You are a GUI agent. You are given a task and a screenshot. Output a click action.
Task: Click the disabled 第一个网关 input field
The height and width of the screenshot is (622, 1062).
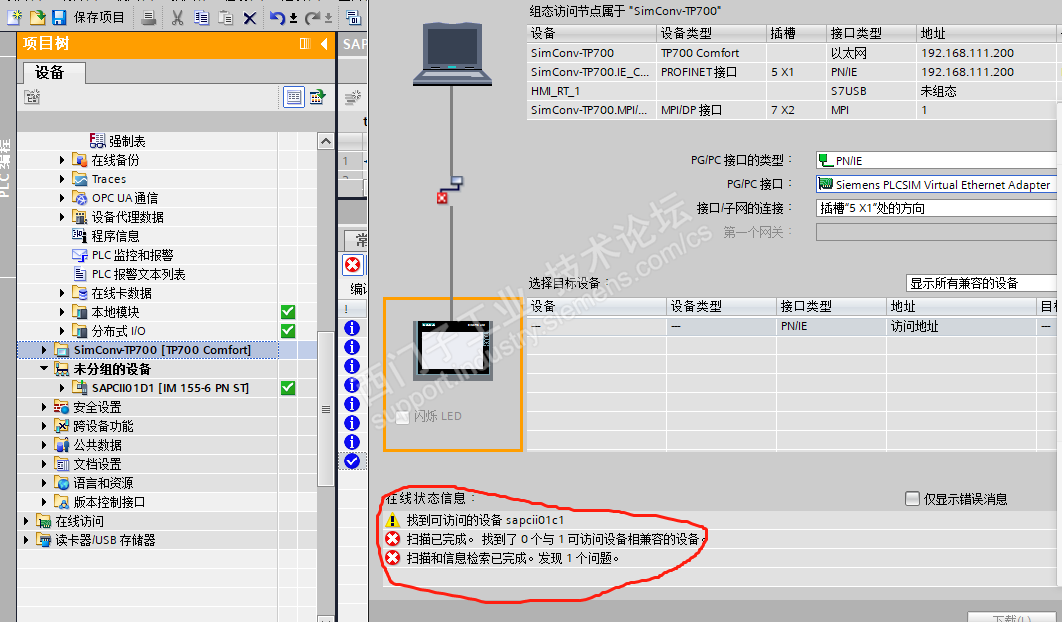coord(938,232)
